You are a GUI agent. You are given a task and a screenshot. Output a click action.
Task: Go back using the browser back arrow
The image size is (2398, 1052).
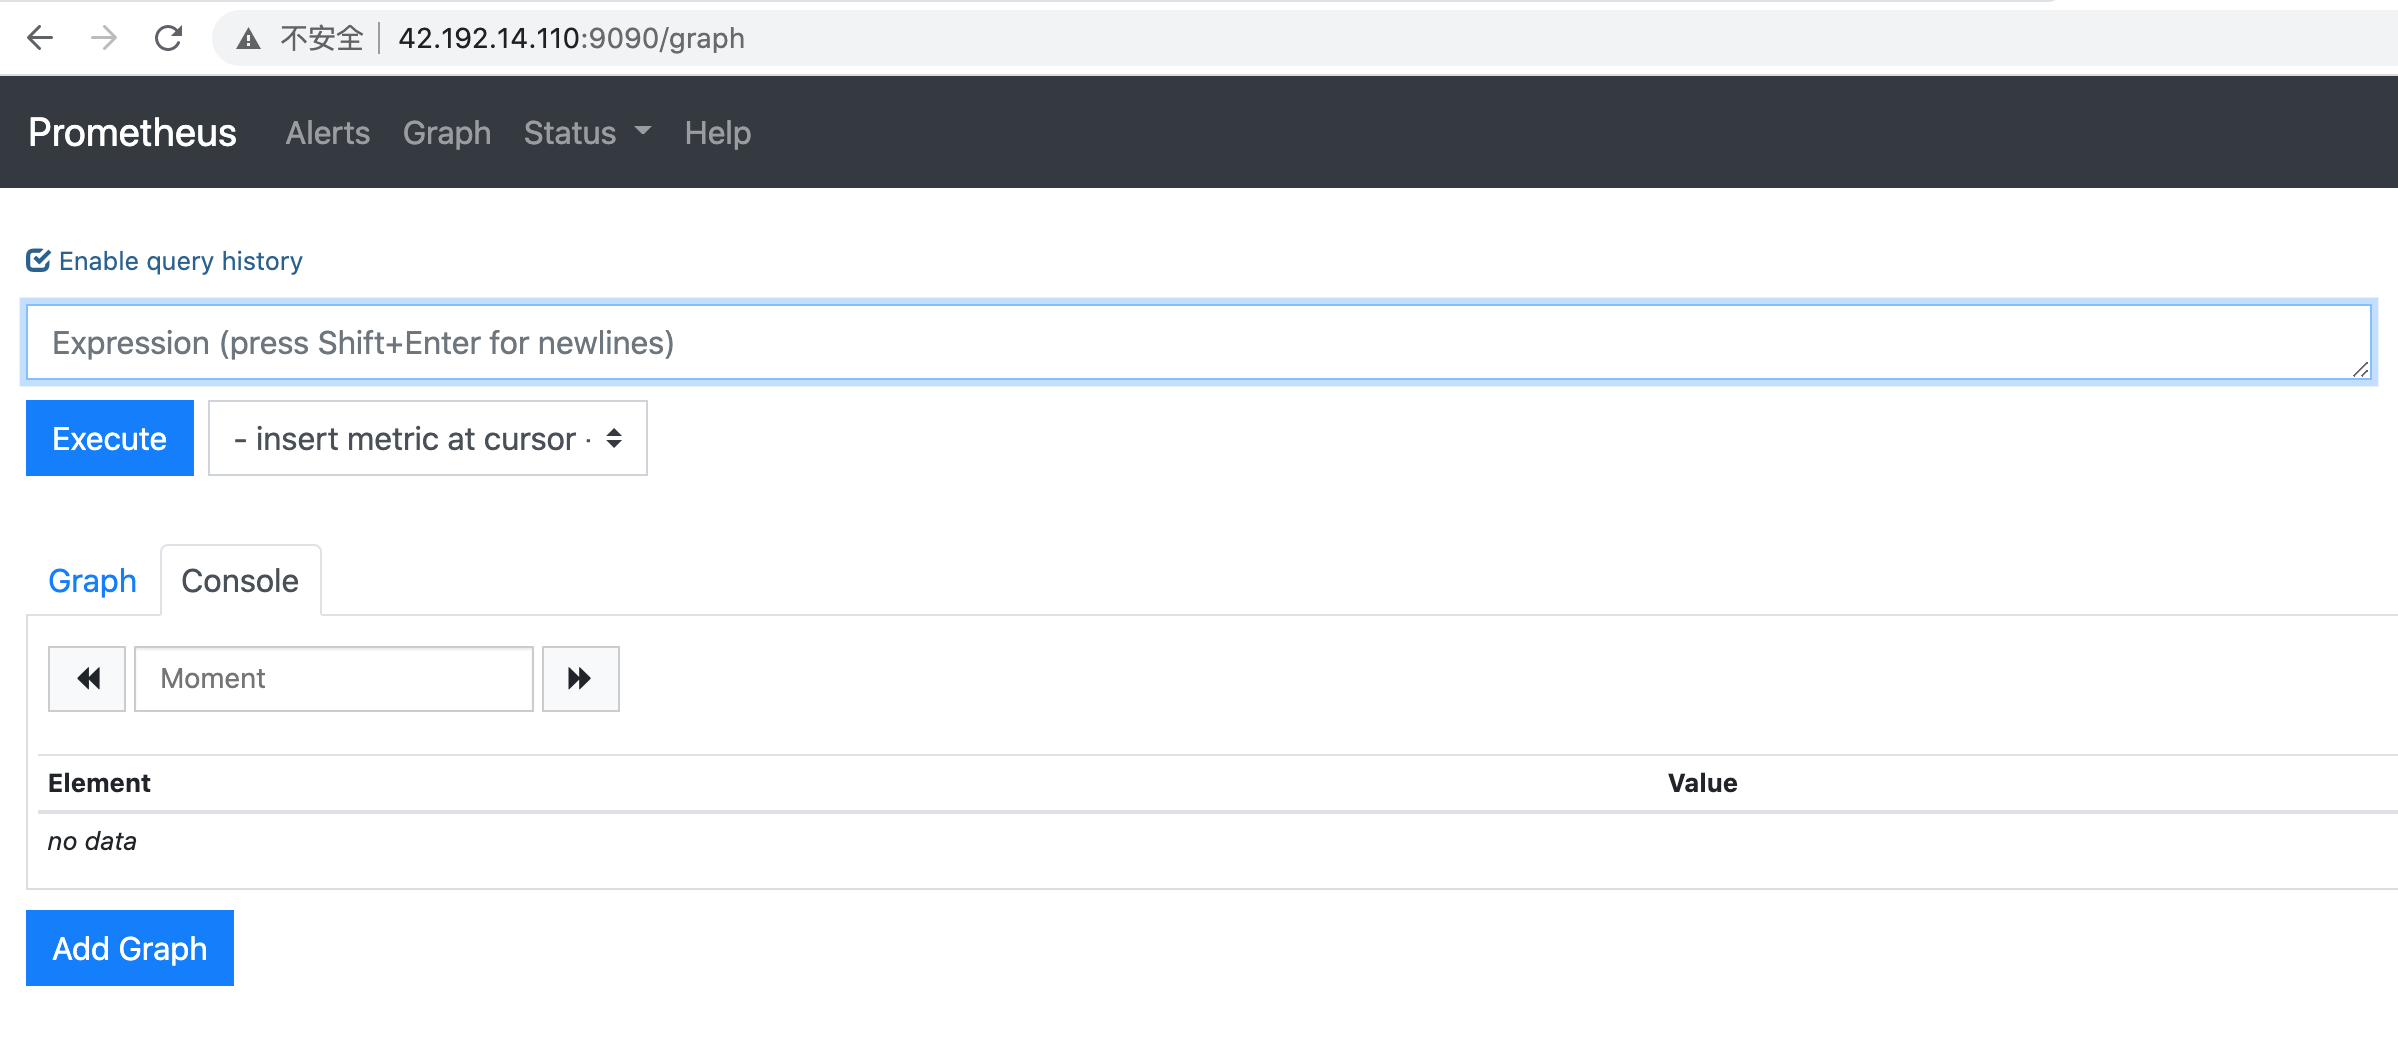point(40,38)
